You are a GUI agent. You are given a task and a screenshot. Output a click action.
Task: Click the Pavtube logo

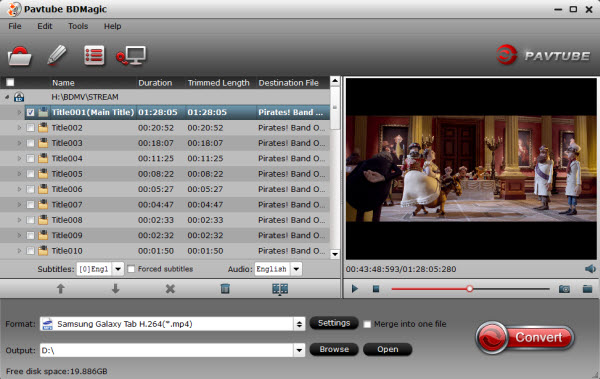tap(543, 55)
